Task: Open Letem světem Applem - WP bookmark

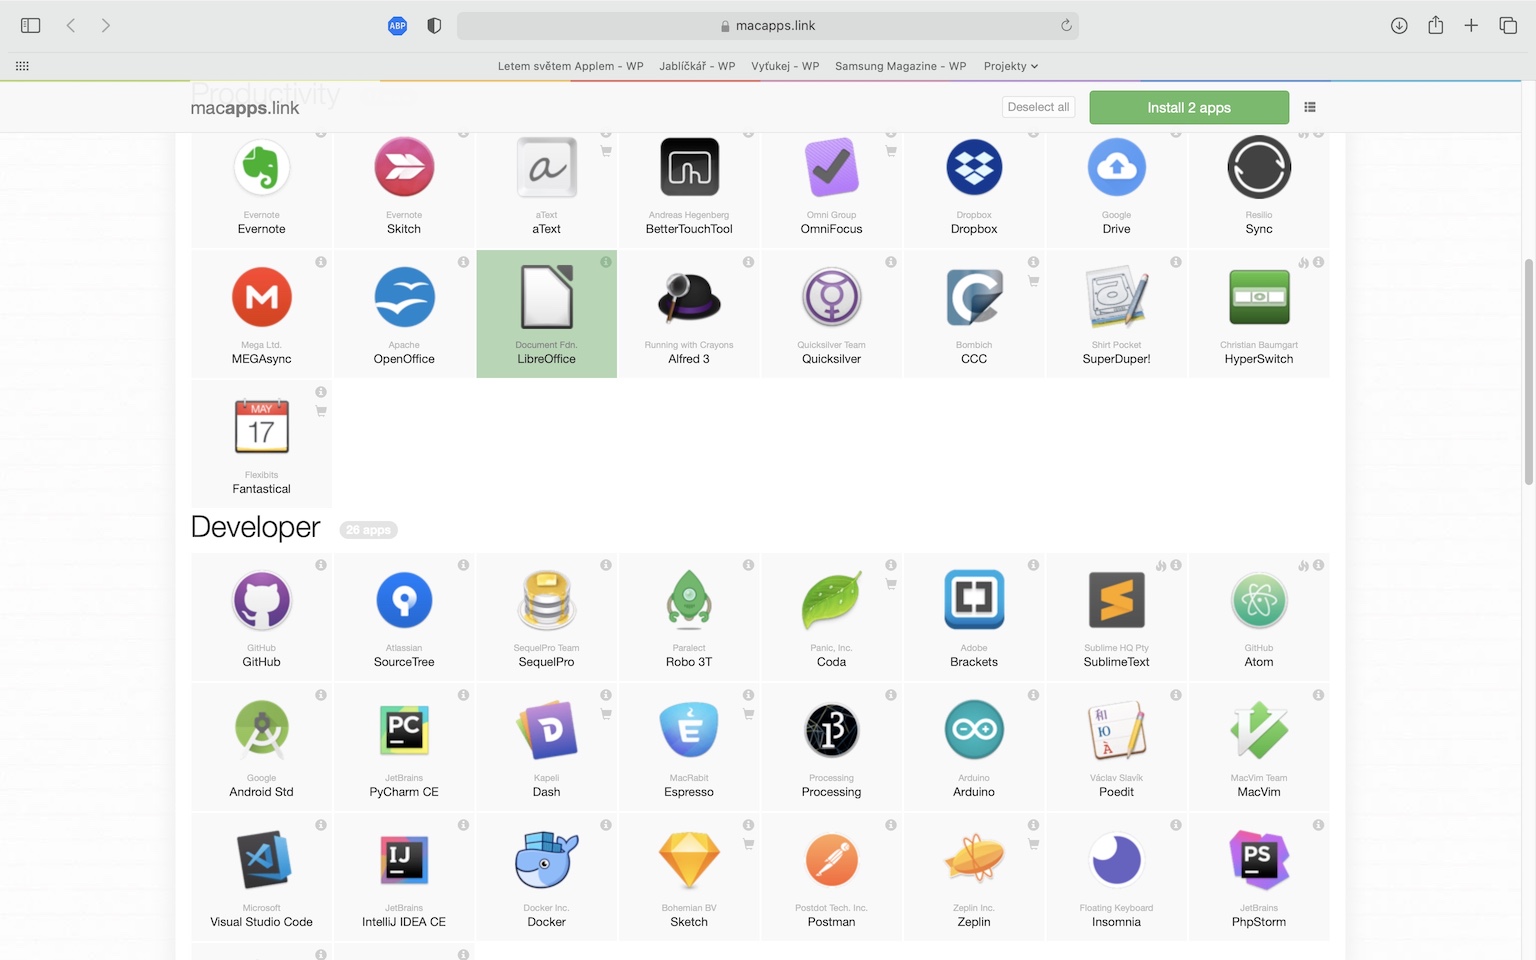Action: (571, 66)
